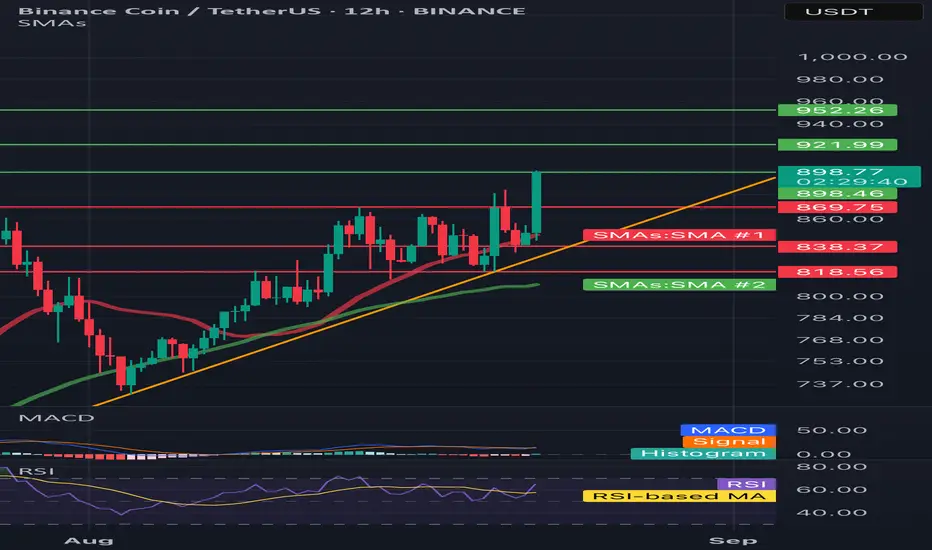
Task: Select the yellow RSI-based MA label
Action: [679, 496]
